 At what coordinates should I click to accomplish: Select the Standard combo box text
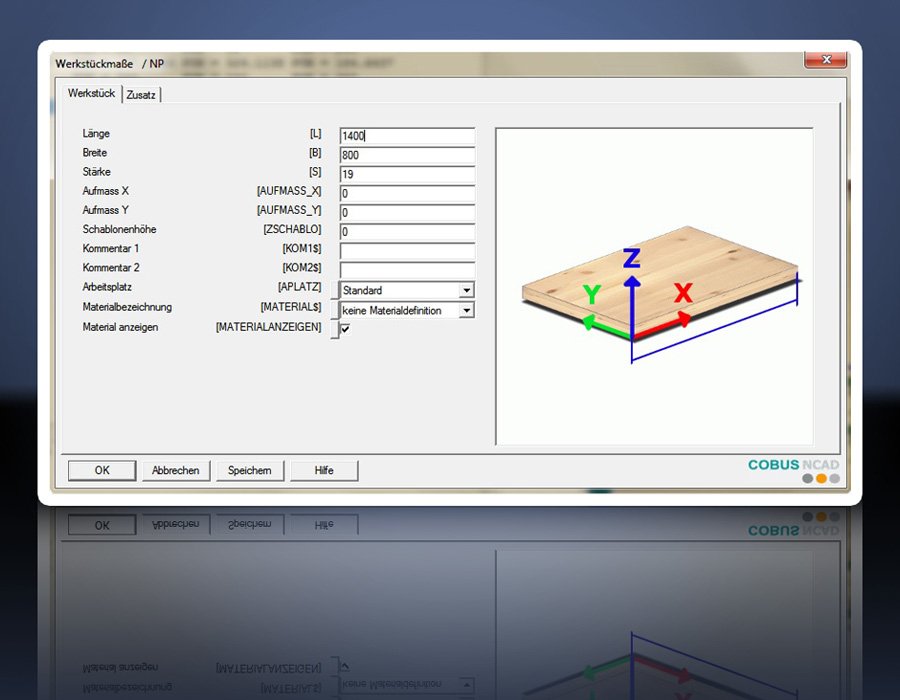click(x=362, y=290)
